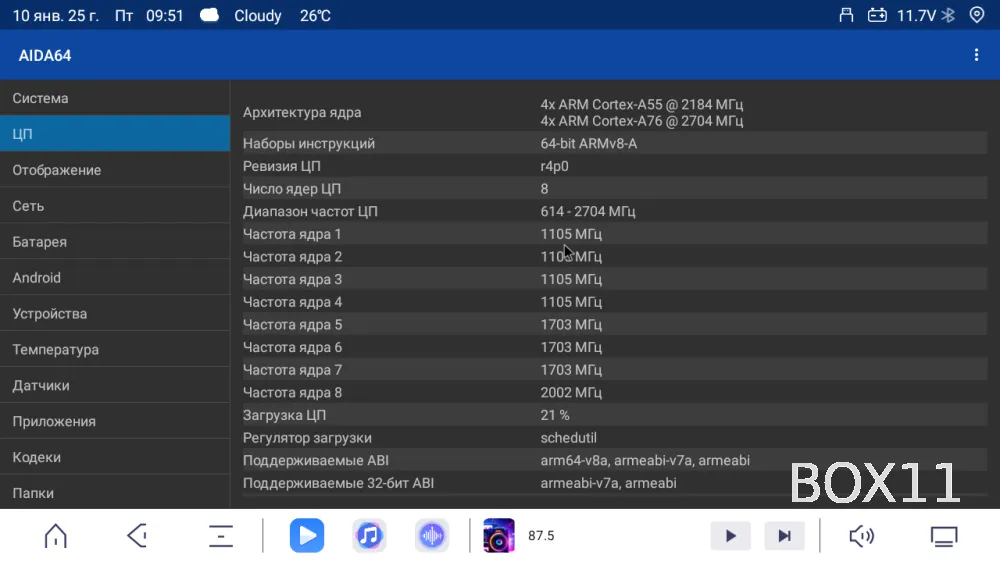Open the Android section
This screenshot has width=1000, height=562.
coord(115,277)
